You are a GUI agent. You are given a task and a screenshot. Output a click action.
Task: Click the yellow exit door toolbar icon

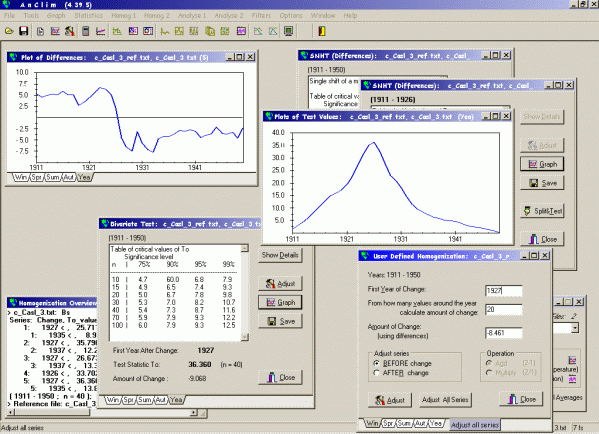pos(322,31)
